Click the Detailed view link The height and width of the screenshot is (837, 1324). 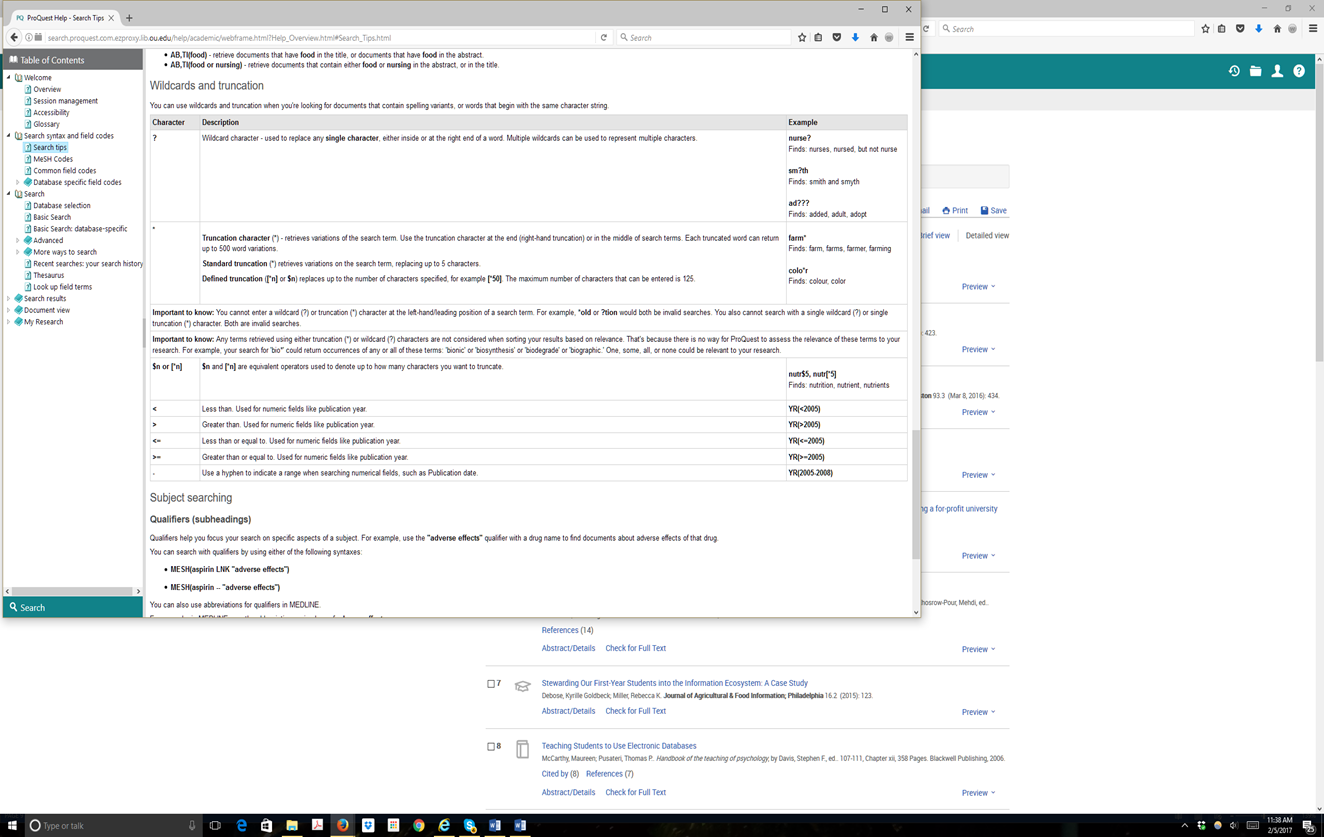point(986,236)
